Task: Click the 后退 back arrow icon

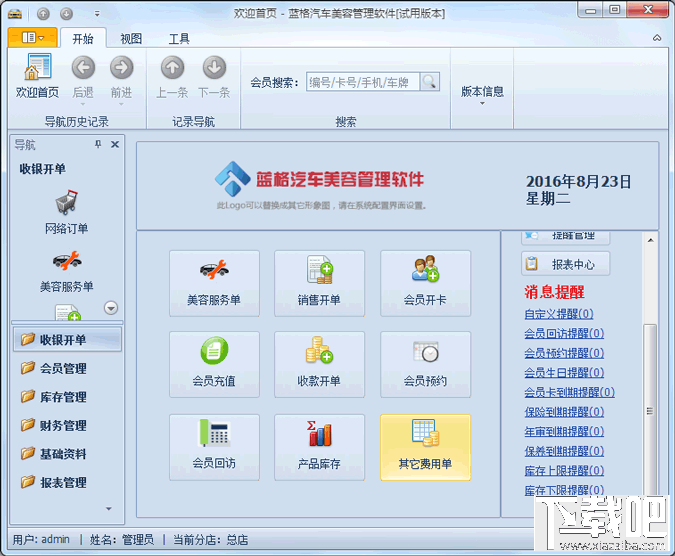Action: click(83, 68)
